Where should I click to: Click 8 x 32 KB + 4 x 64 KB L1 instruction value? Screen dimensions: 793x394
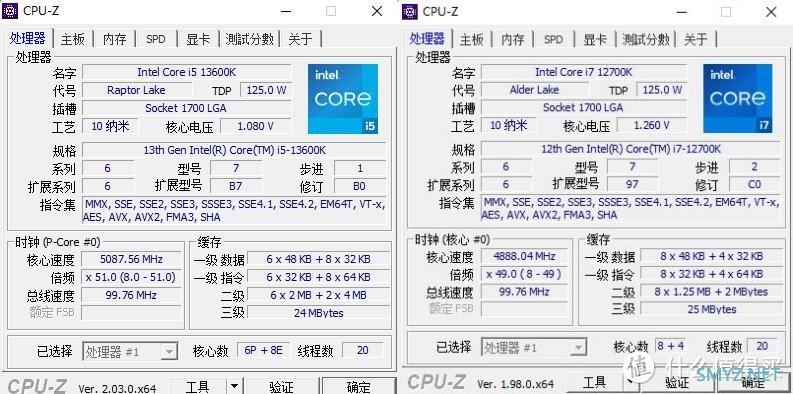click(x=712, y=274)
